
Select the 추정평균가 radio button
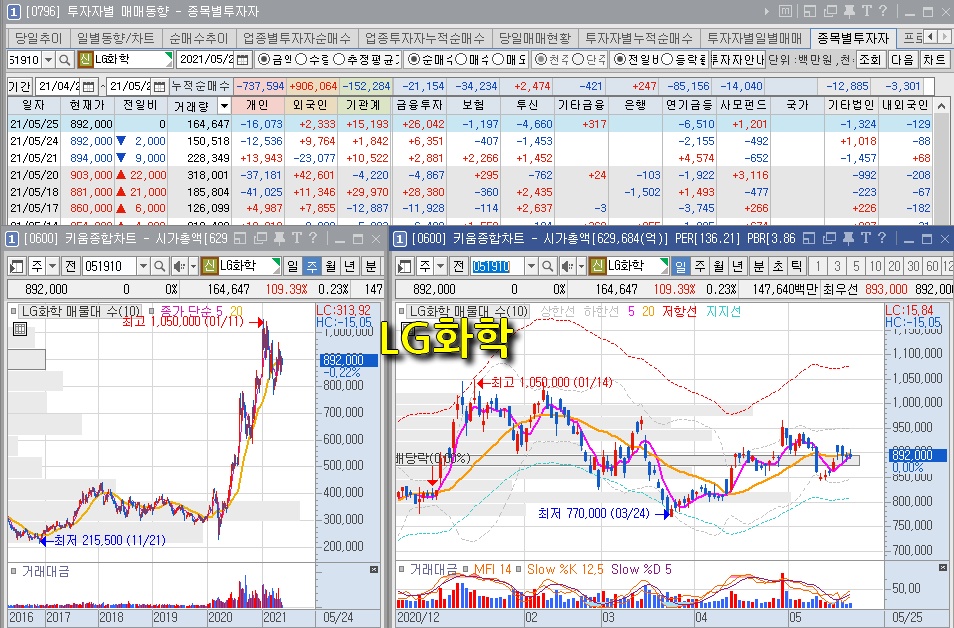click(x=338, y=60)
